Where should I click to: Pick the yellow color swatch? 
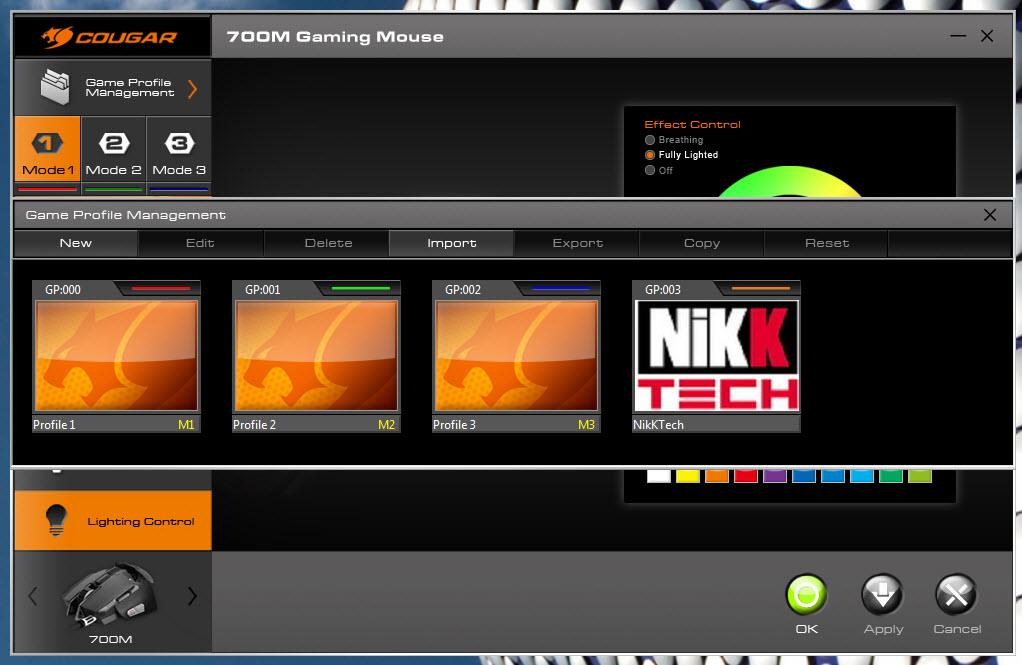[688, 476]
